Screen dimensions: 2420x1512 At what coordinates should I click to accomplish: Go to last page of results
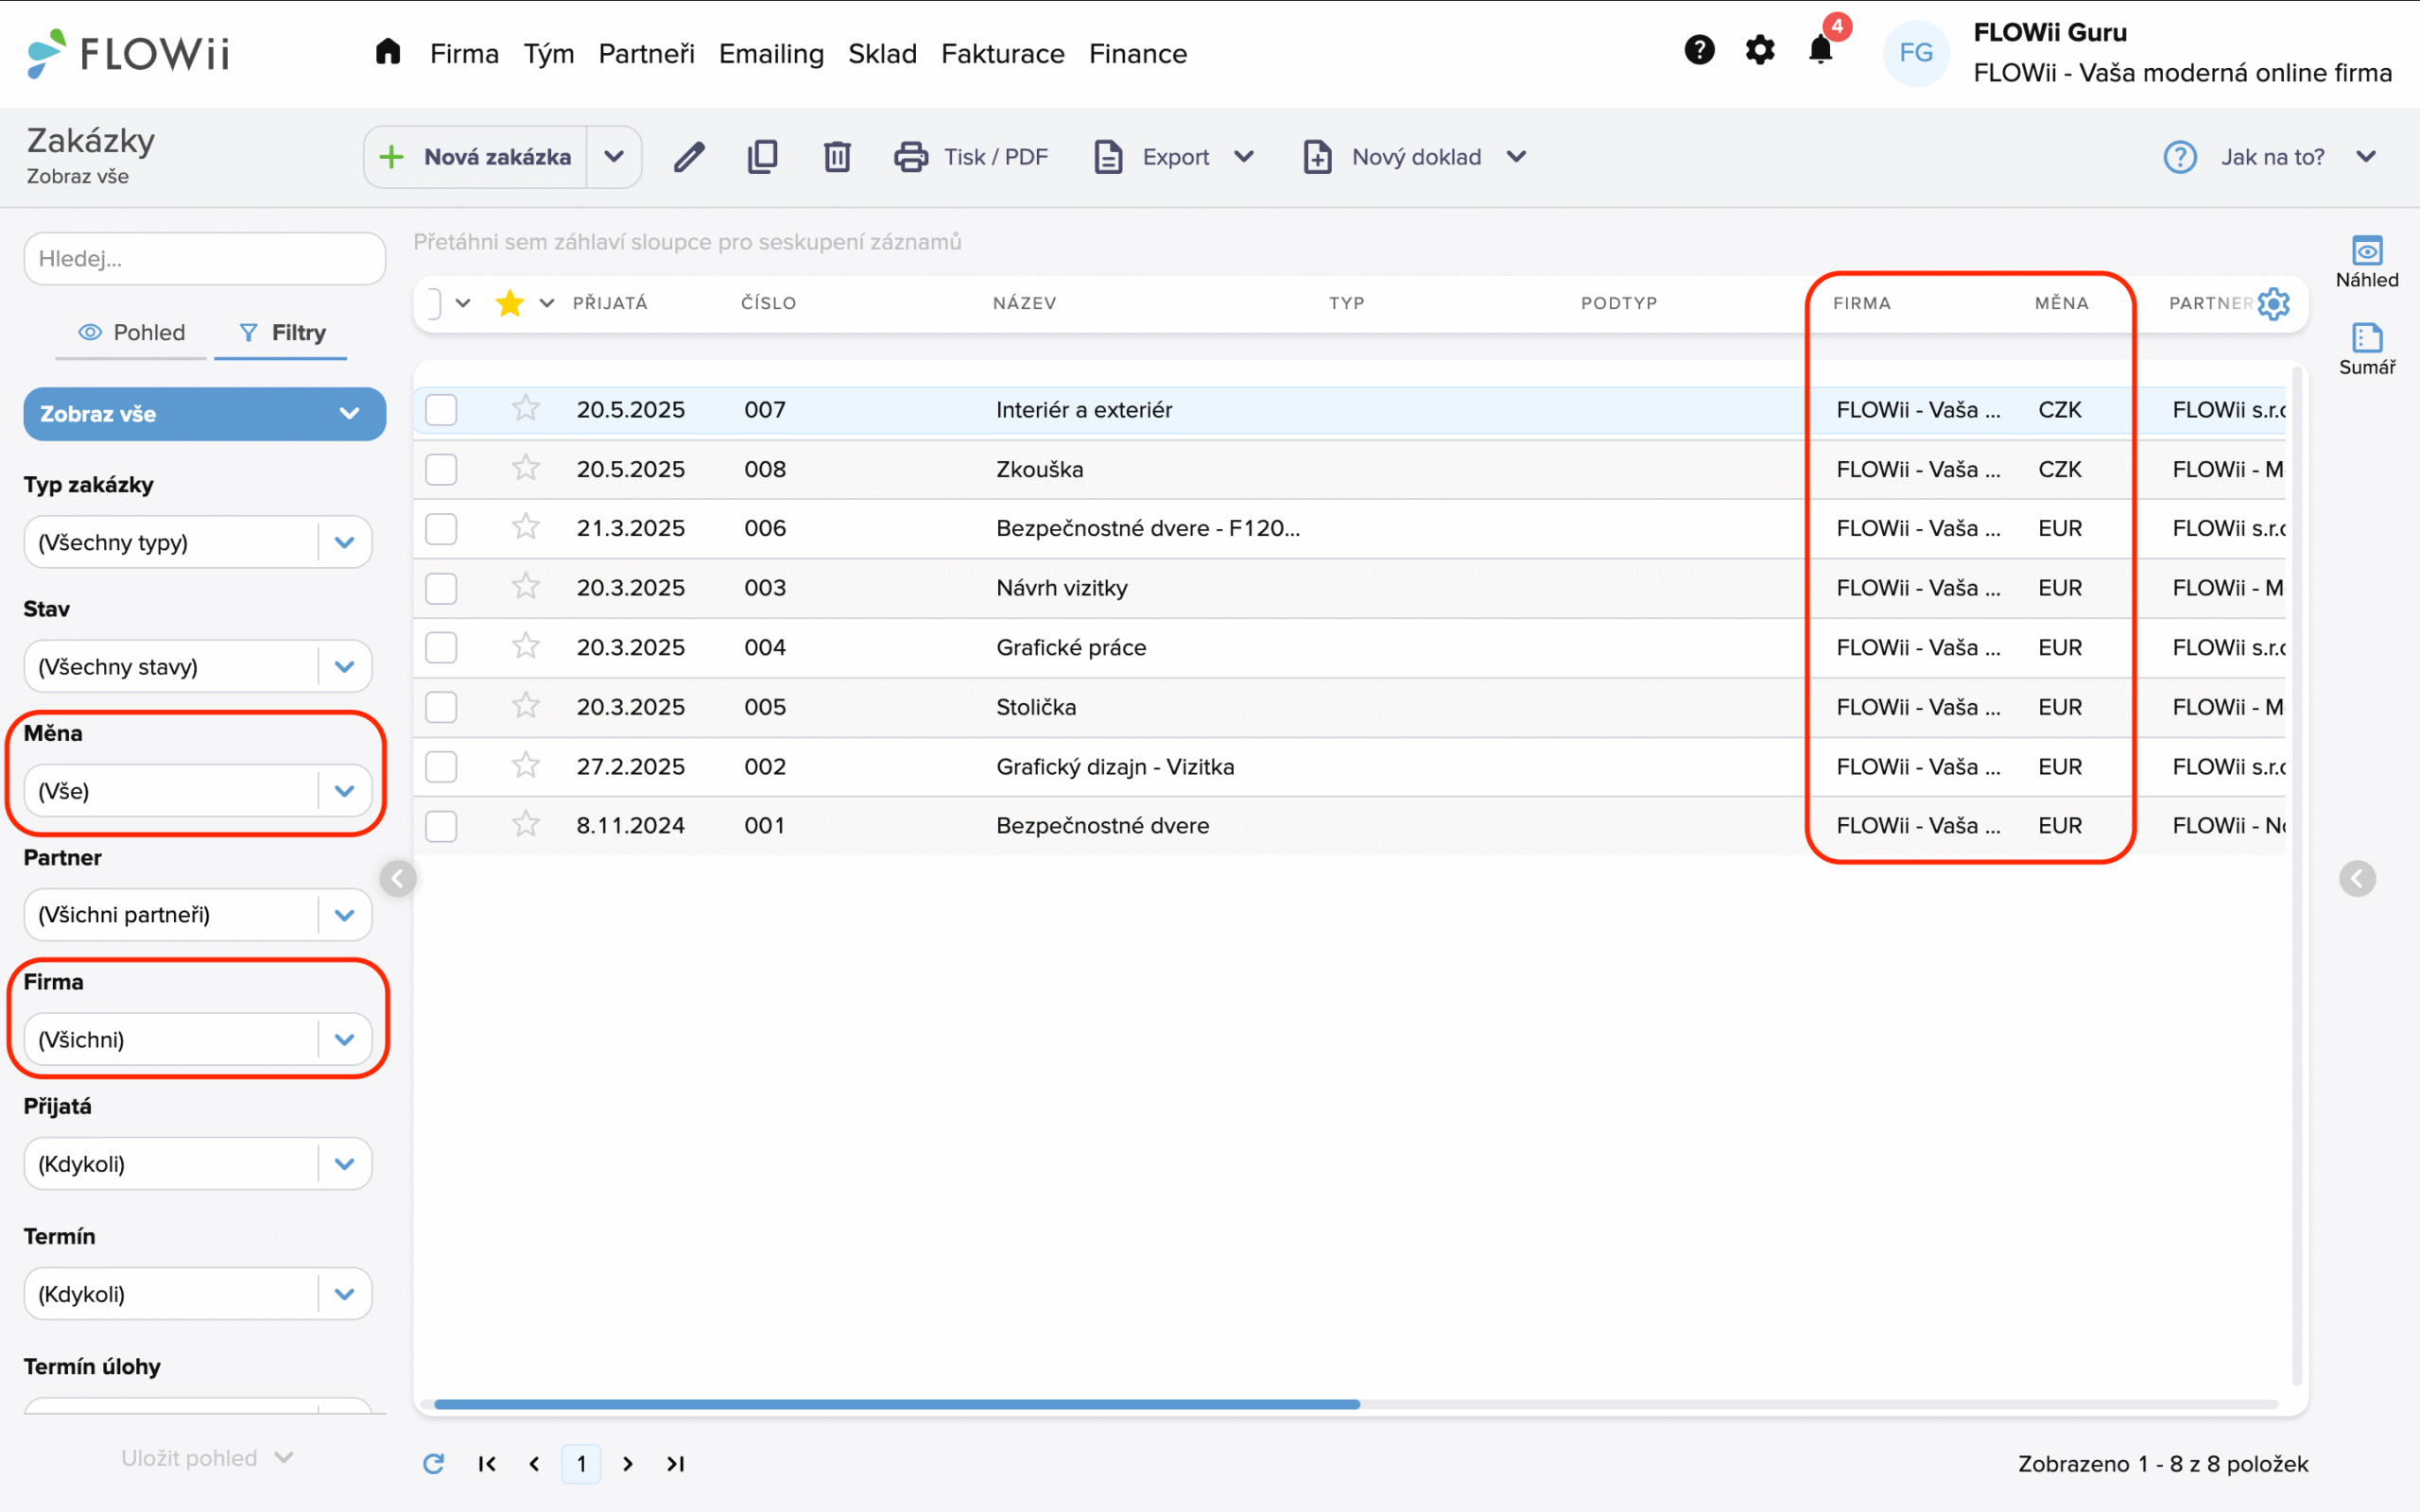676,1463
